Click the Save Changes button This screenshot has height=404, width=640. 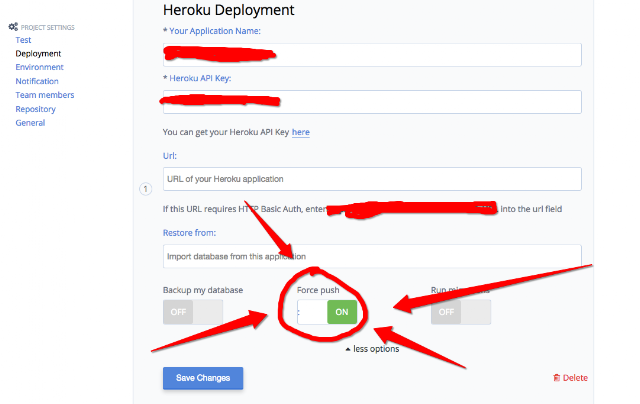tap(203, 378)
